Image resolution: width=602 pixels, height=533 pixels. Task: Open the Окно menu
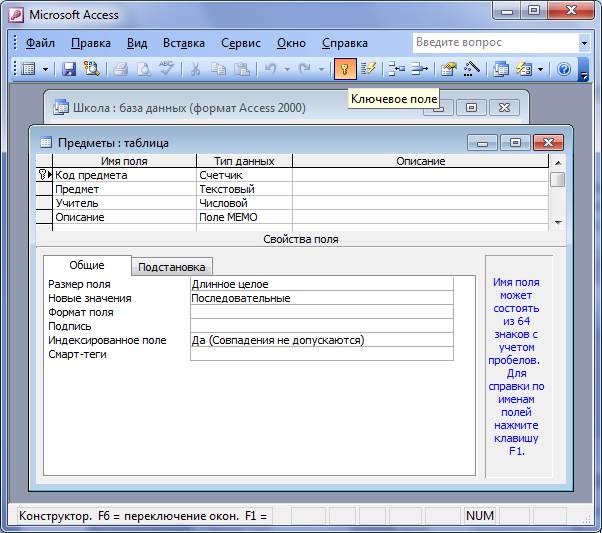pos(291,43)
